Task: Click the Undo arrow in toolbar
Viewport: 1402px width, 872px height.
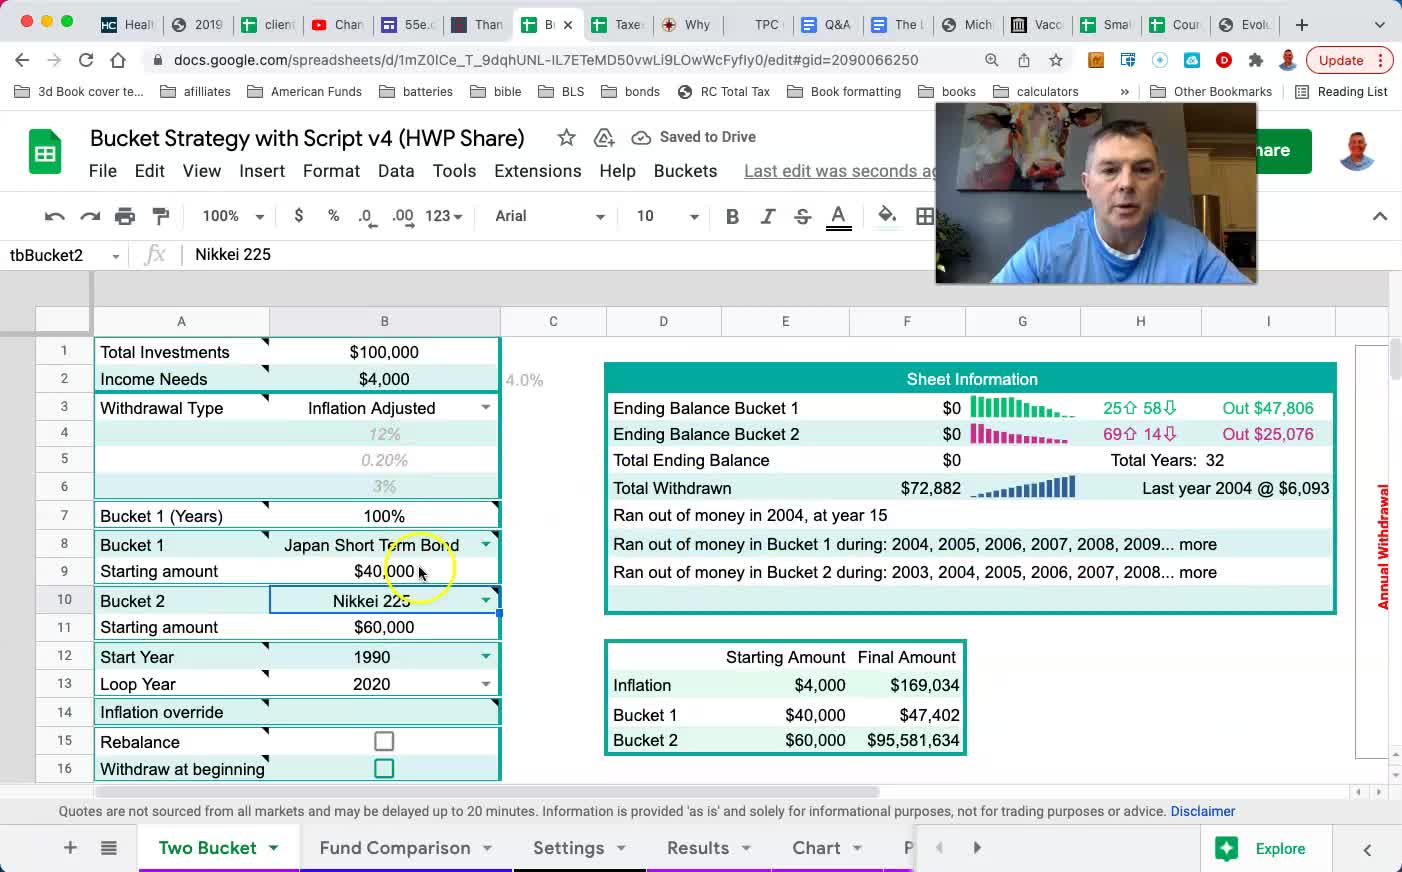Action: [x=55, y=216]
